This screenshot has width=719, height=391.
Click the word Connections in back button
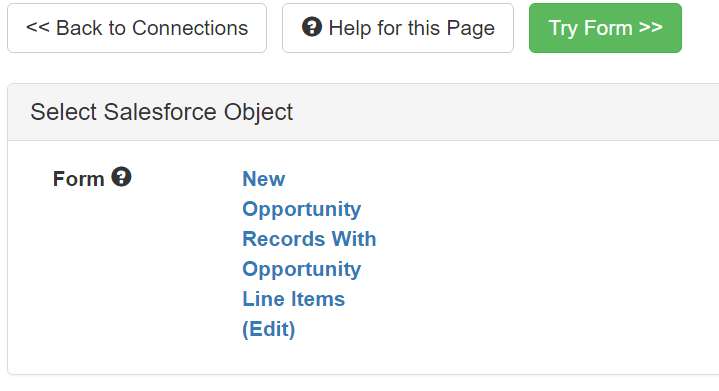[190, 28]
